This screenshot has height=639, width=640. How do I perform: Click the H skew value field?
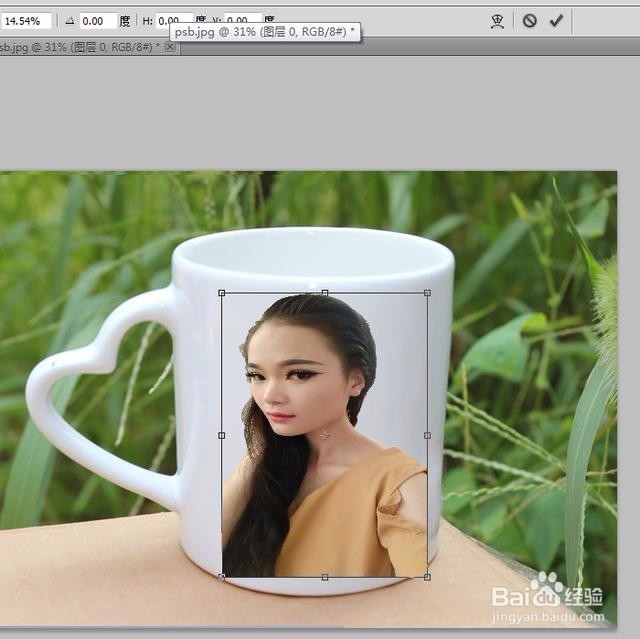174,20
